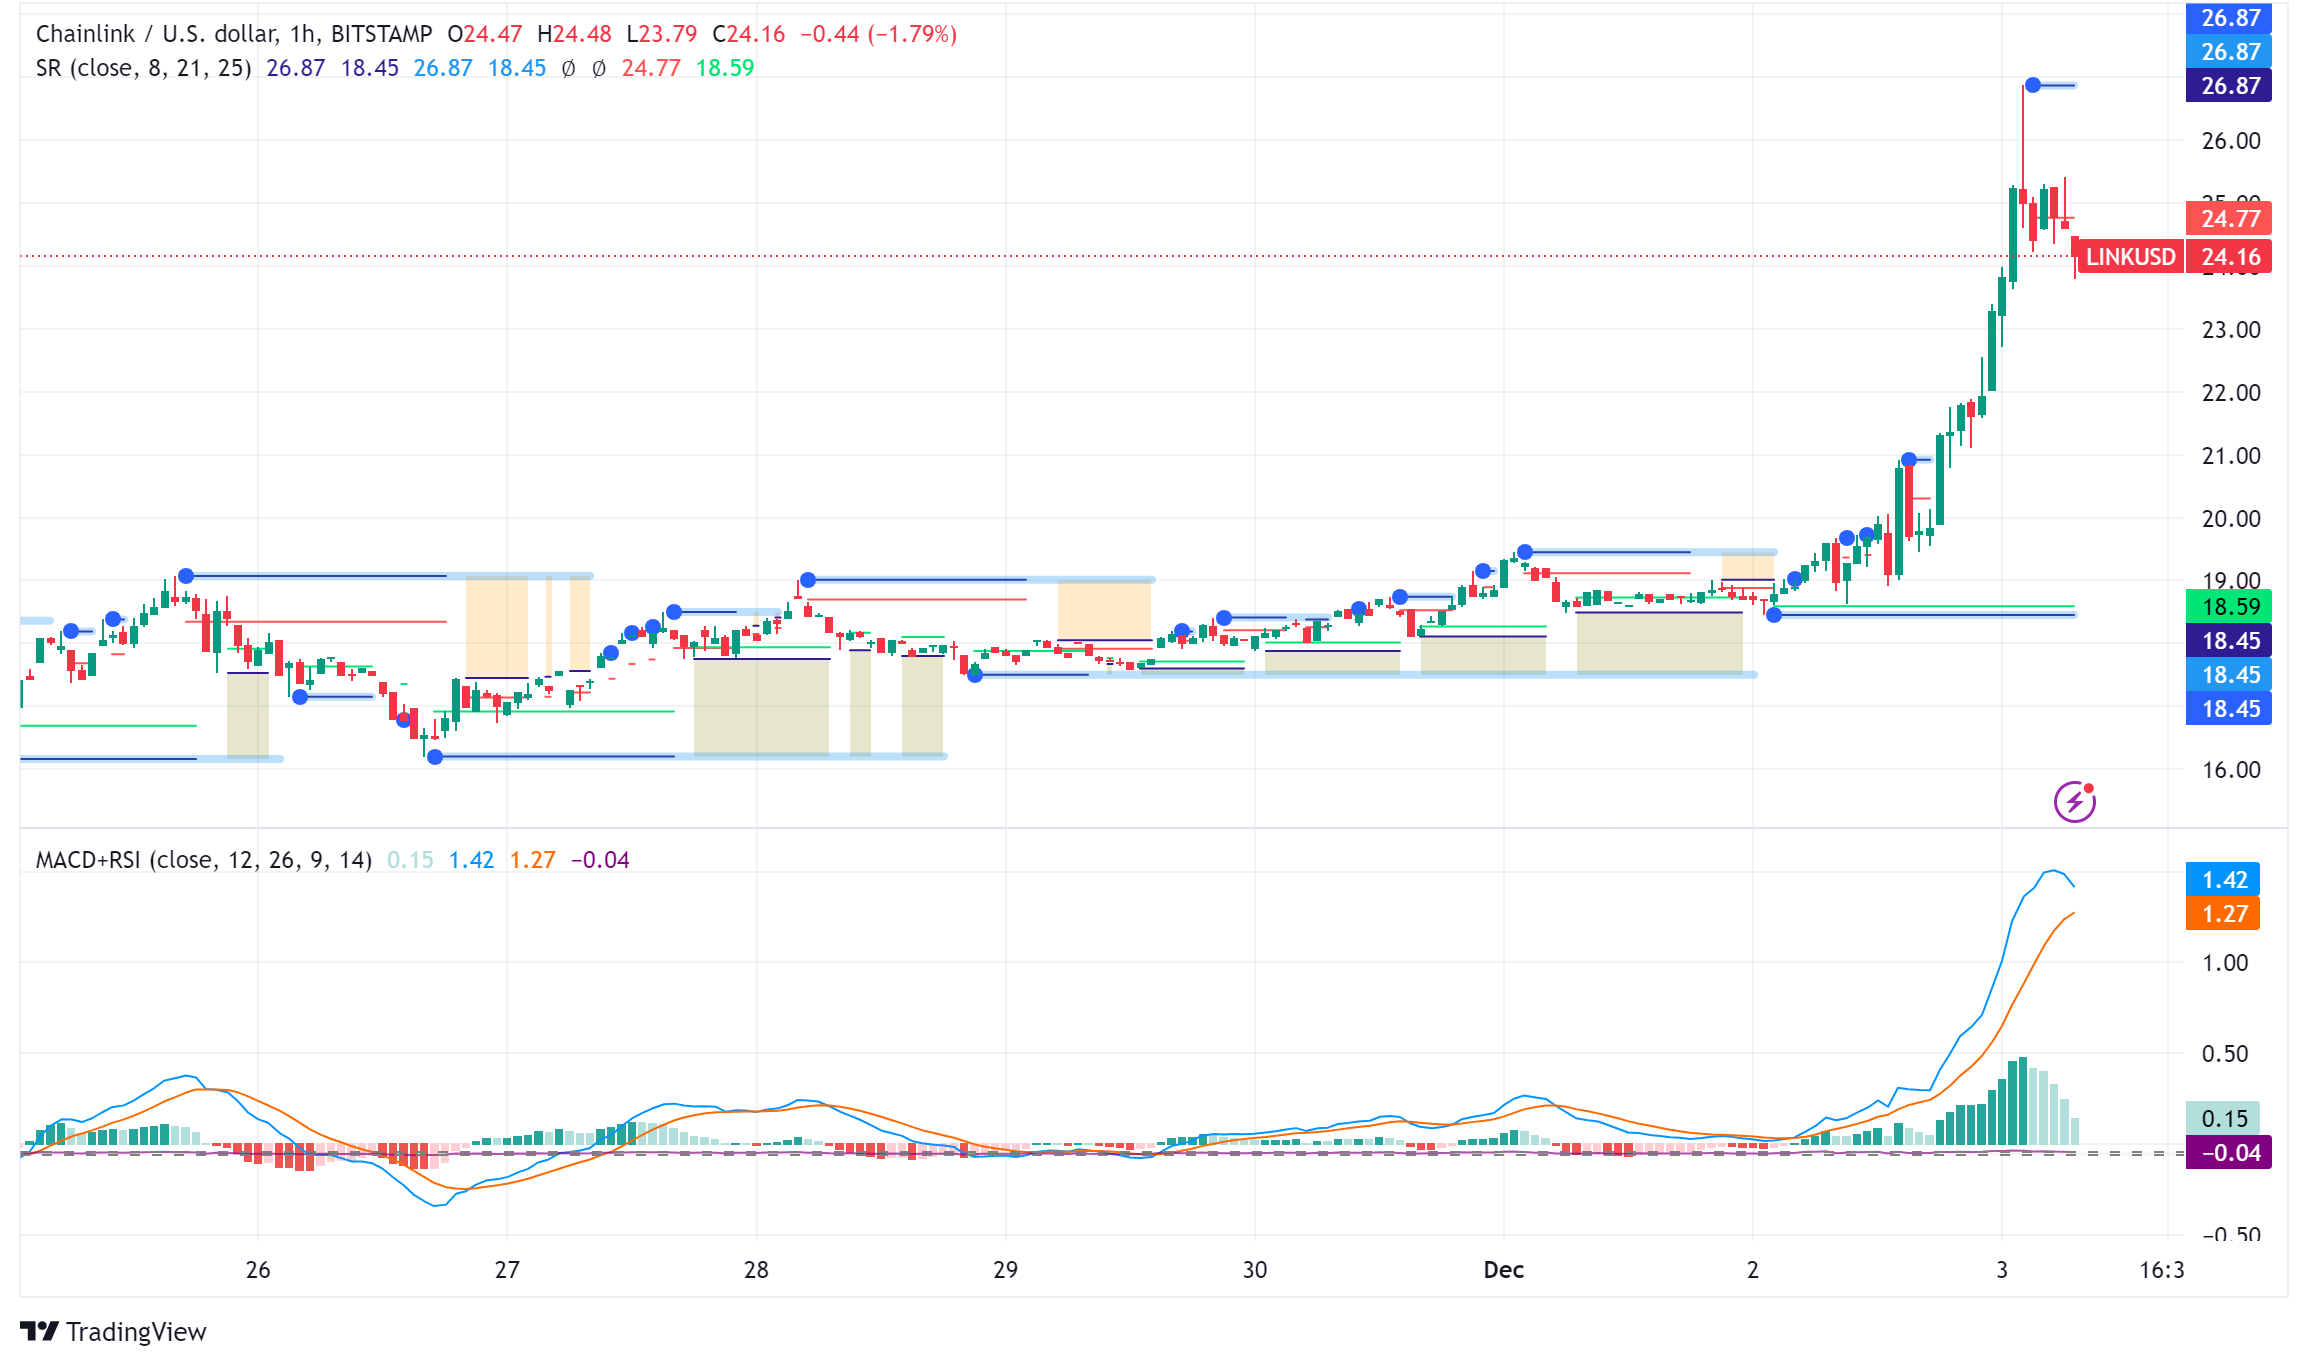Click the green 18.59 price label
2308x1367 pixels.
pos(2230,606)
